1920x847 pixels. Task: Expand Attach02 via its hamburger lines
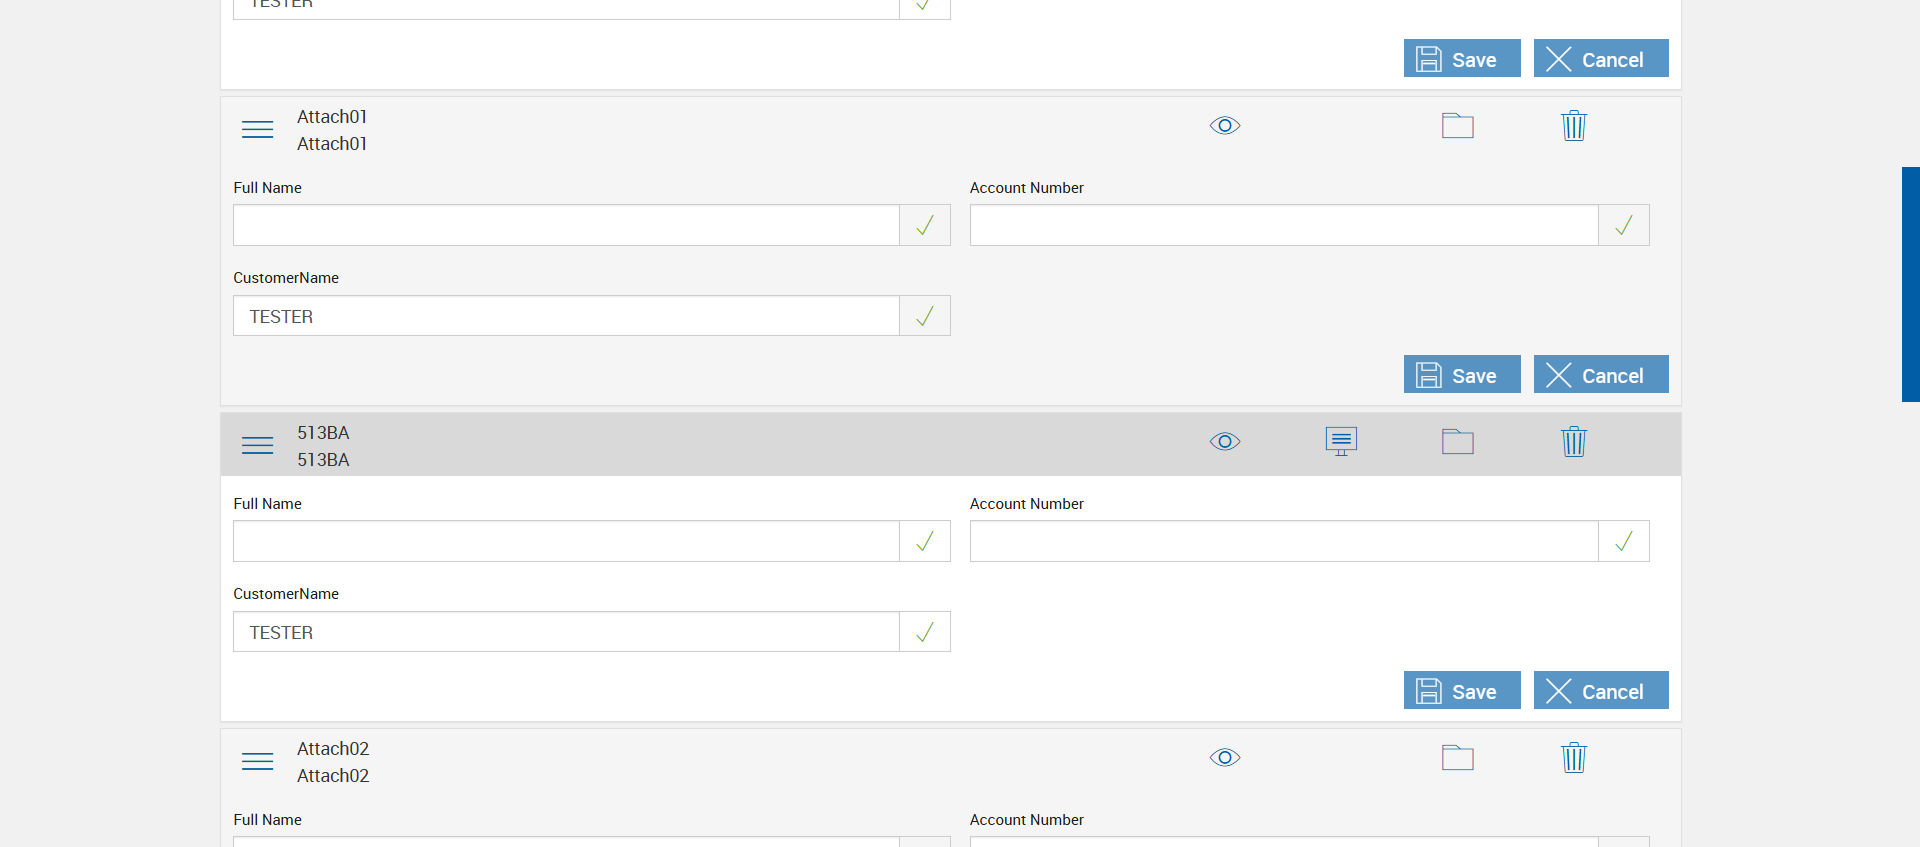pos(257,762)
